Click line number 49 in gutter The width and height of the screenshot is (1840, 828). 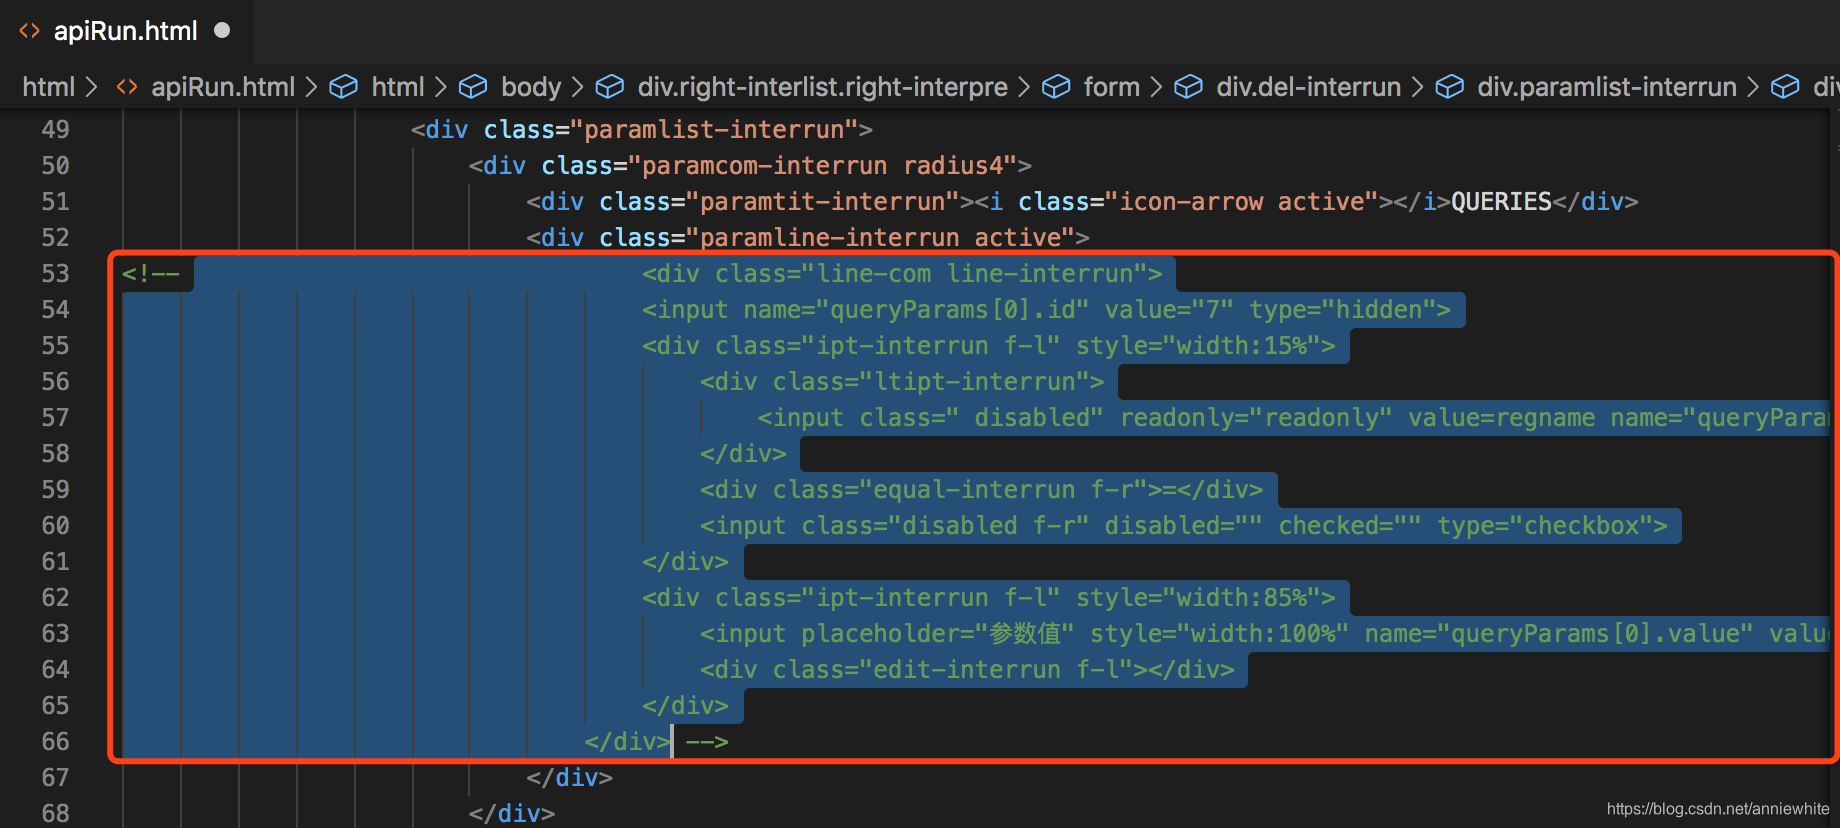(x=56, y=129)
